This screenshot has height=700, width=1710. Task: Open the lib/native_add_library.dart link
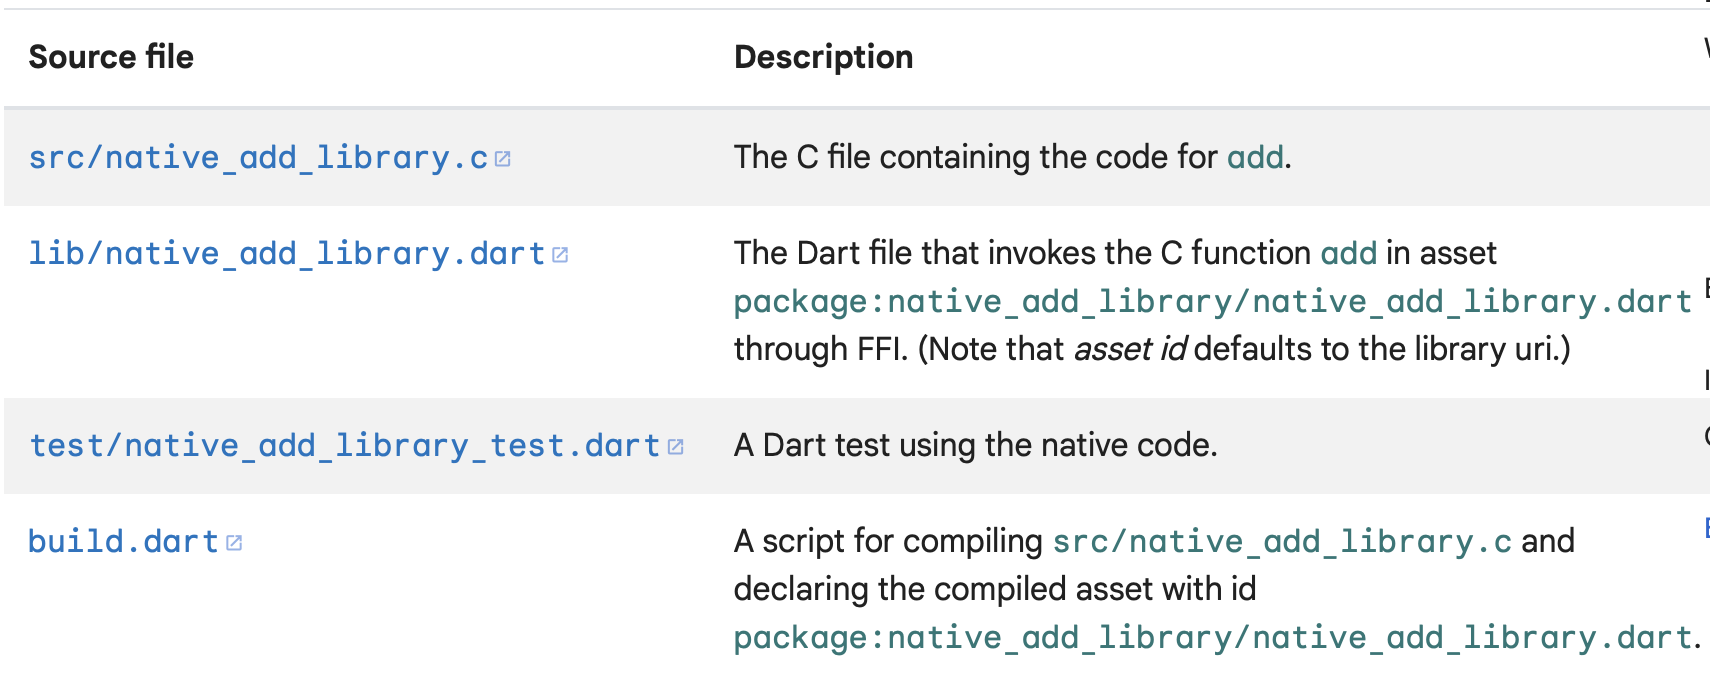tap(287, 254)
